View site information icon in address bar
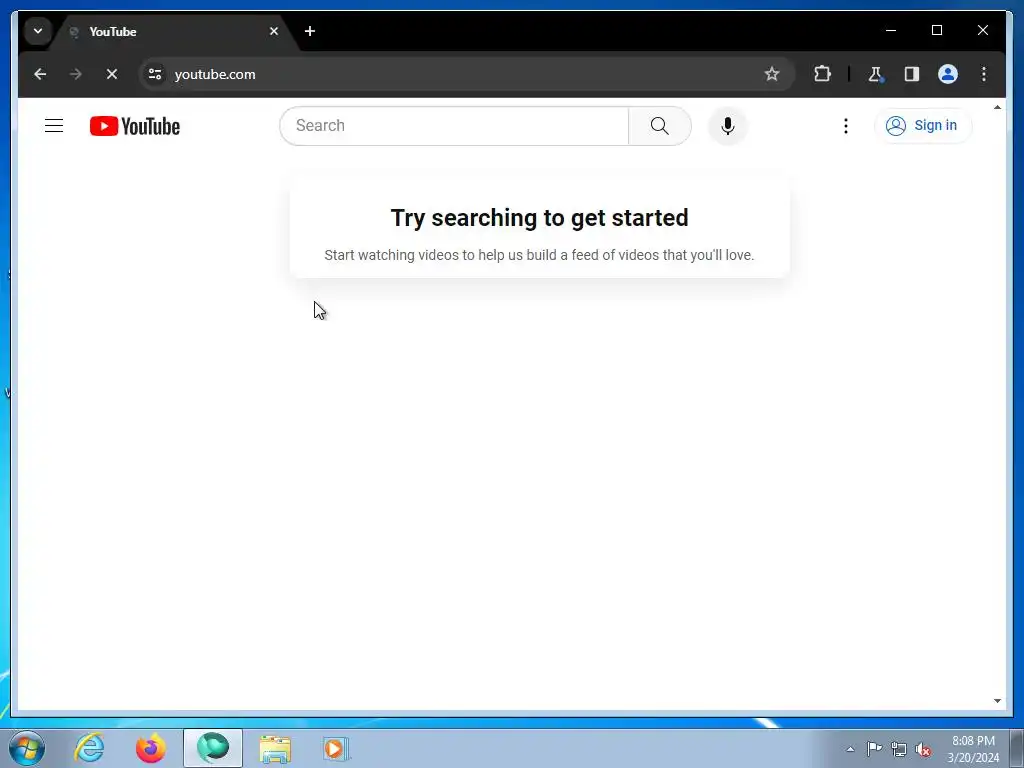This screenshot has height=768, width=1024. point(155,74)
